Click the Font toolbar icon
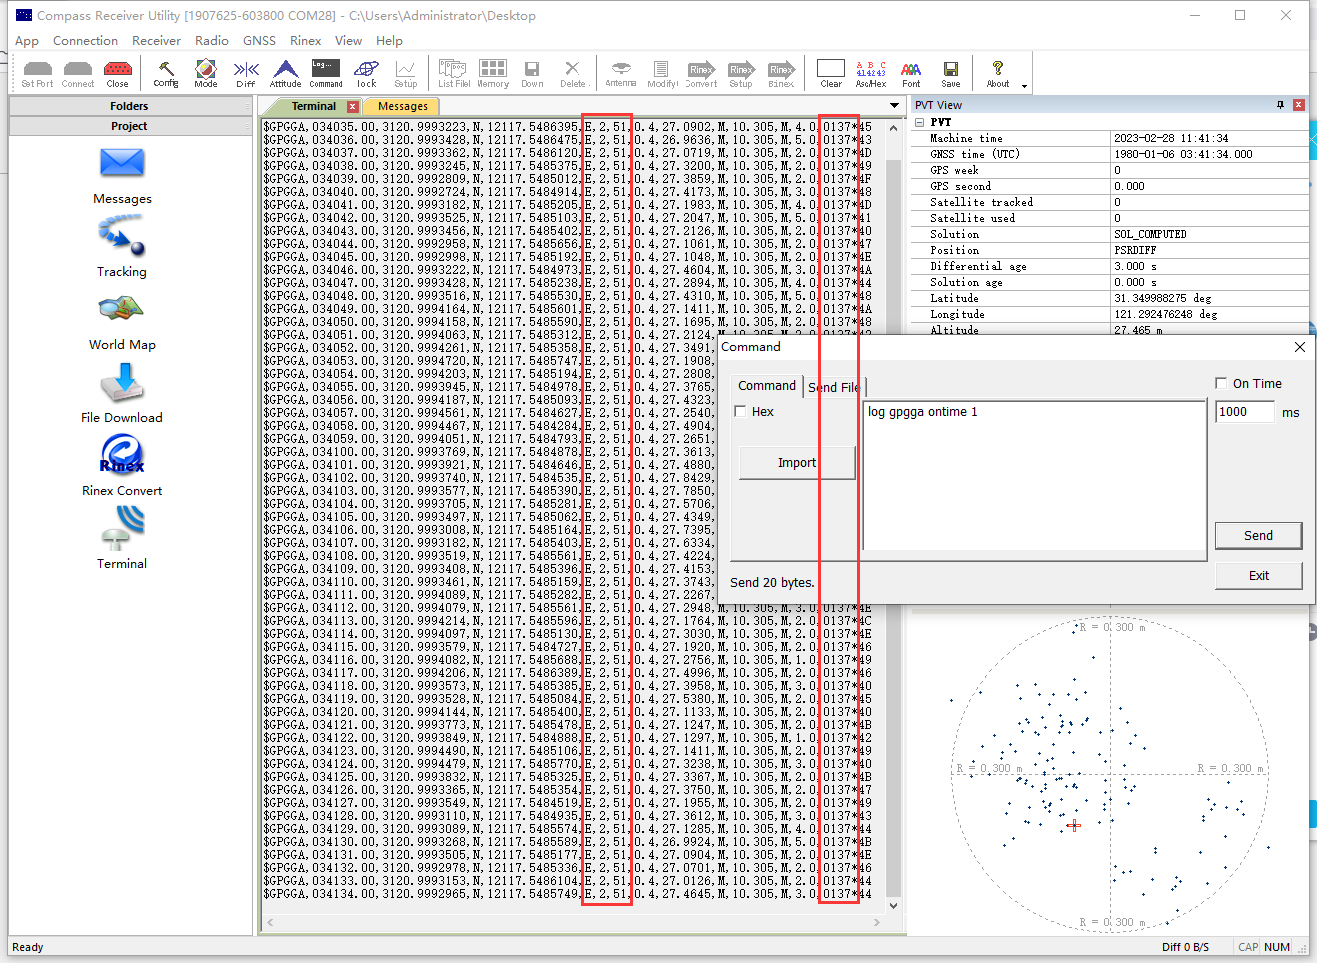 click(911, 73)
